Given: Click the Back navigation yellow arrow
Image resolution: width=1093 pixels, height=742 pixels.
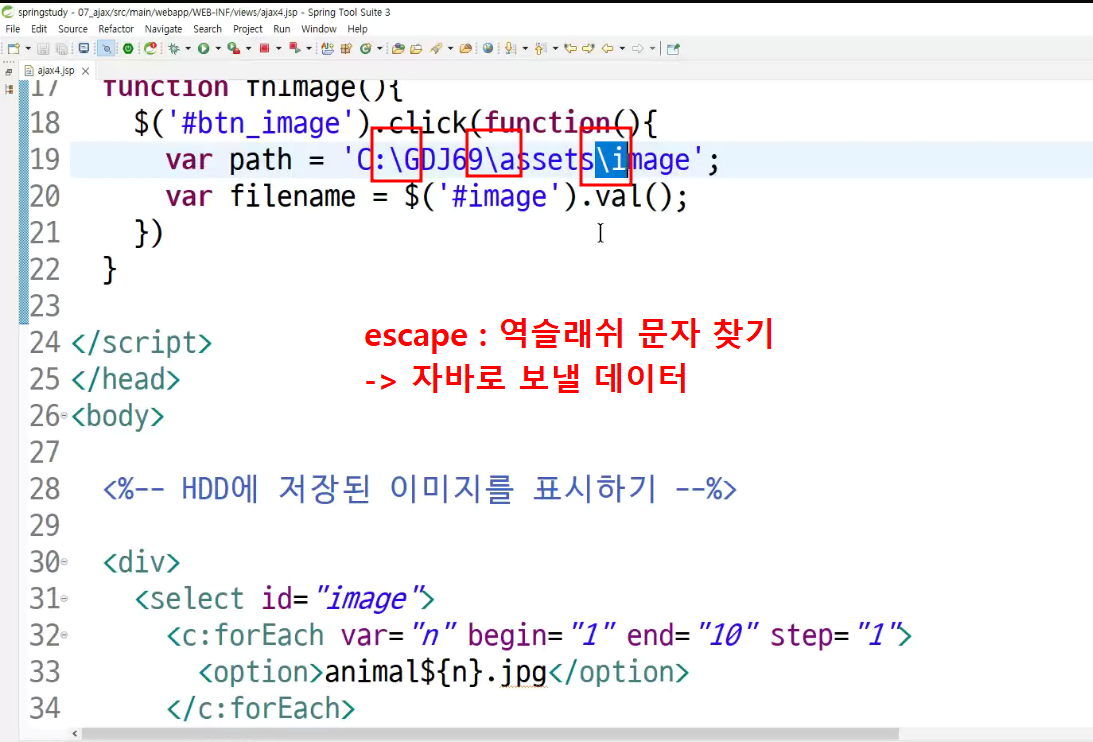Looking at the screenshot, I should click(607, 48).
